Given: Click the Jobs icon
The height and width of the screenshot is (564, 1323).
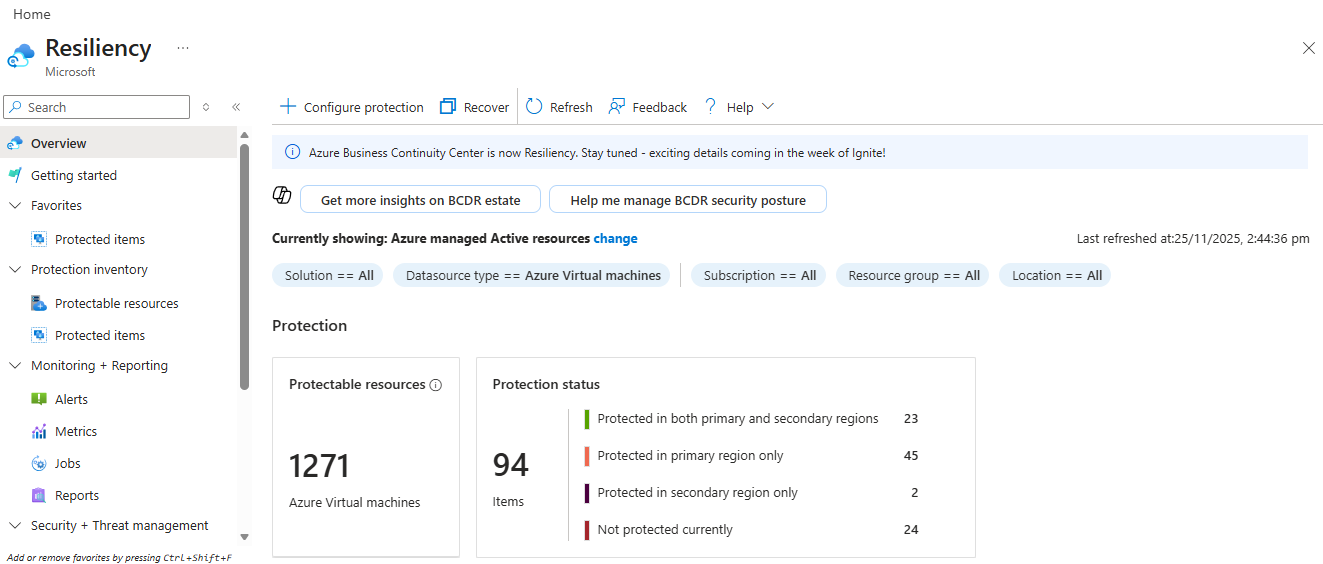Looking at the screenshot, I should click(39, 464).
